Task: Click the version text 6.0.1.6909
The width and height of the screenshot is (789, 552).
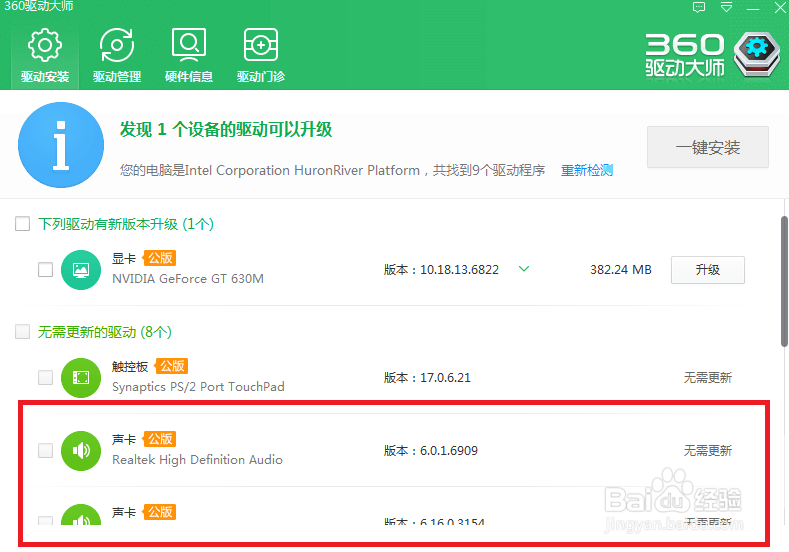Action: [x=449, y=451]
